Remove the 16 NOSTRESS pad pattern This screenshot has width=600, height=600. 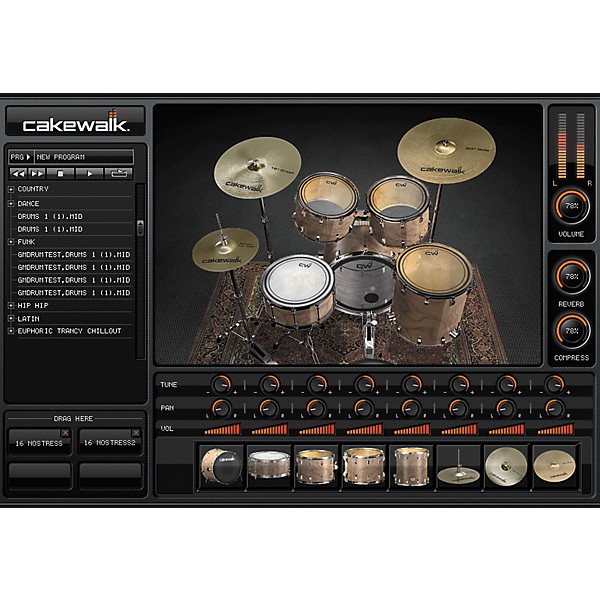pos(65,433)
